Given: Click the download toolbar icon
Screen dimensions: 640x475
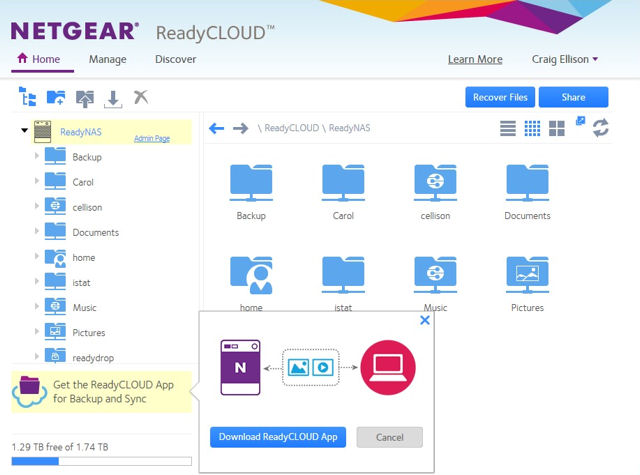Looking at the screenshot, I should (113, 99).
